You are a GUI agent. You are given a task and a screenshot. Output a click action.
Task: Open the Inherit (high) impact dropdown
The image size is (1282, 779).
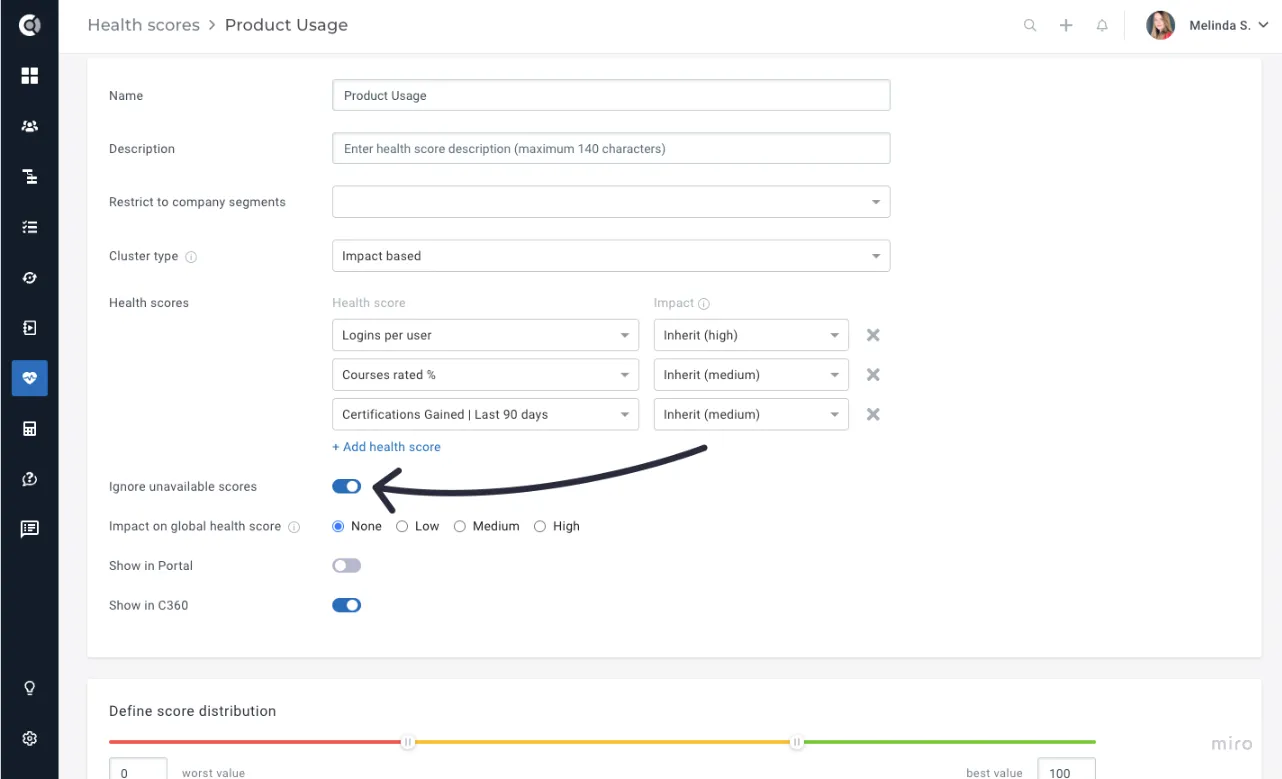751,335
